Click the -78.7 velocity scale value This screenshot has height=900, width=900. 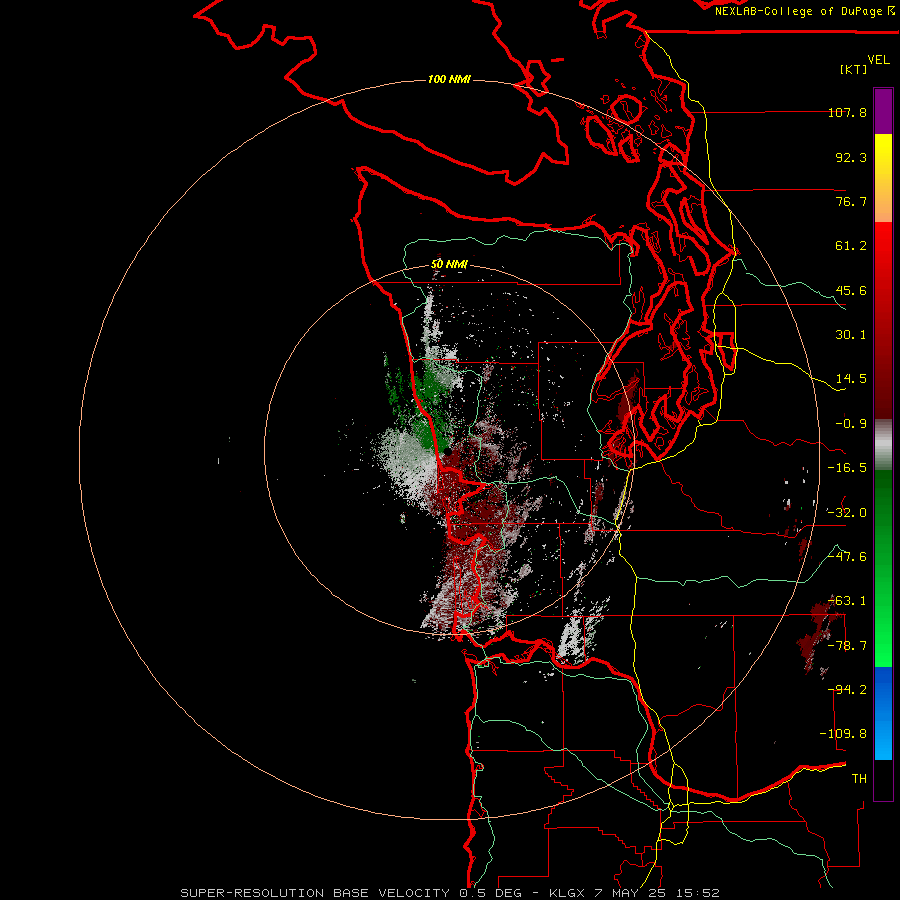[x=847, y=646]
